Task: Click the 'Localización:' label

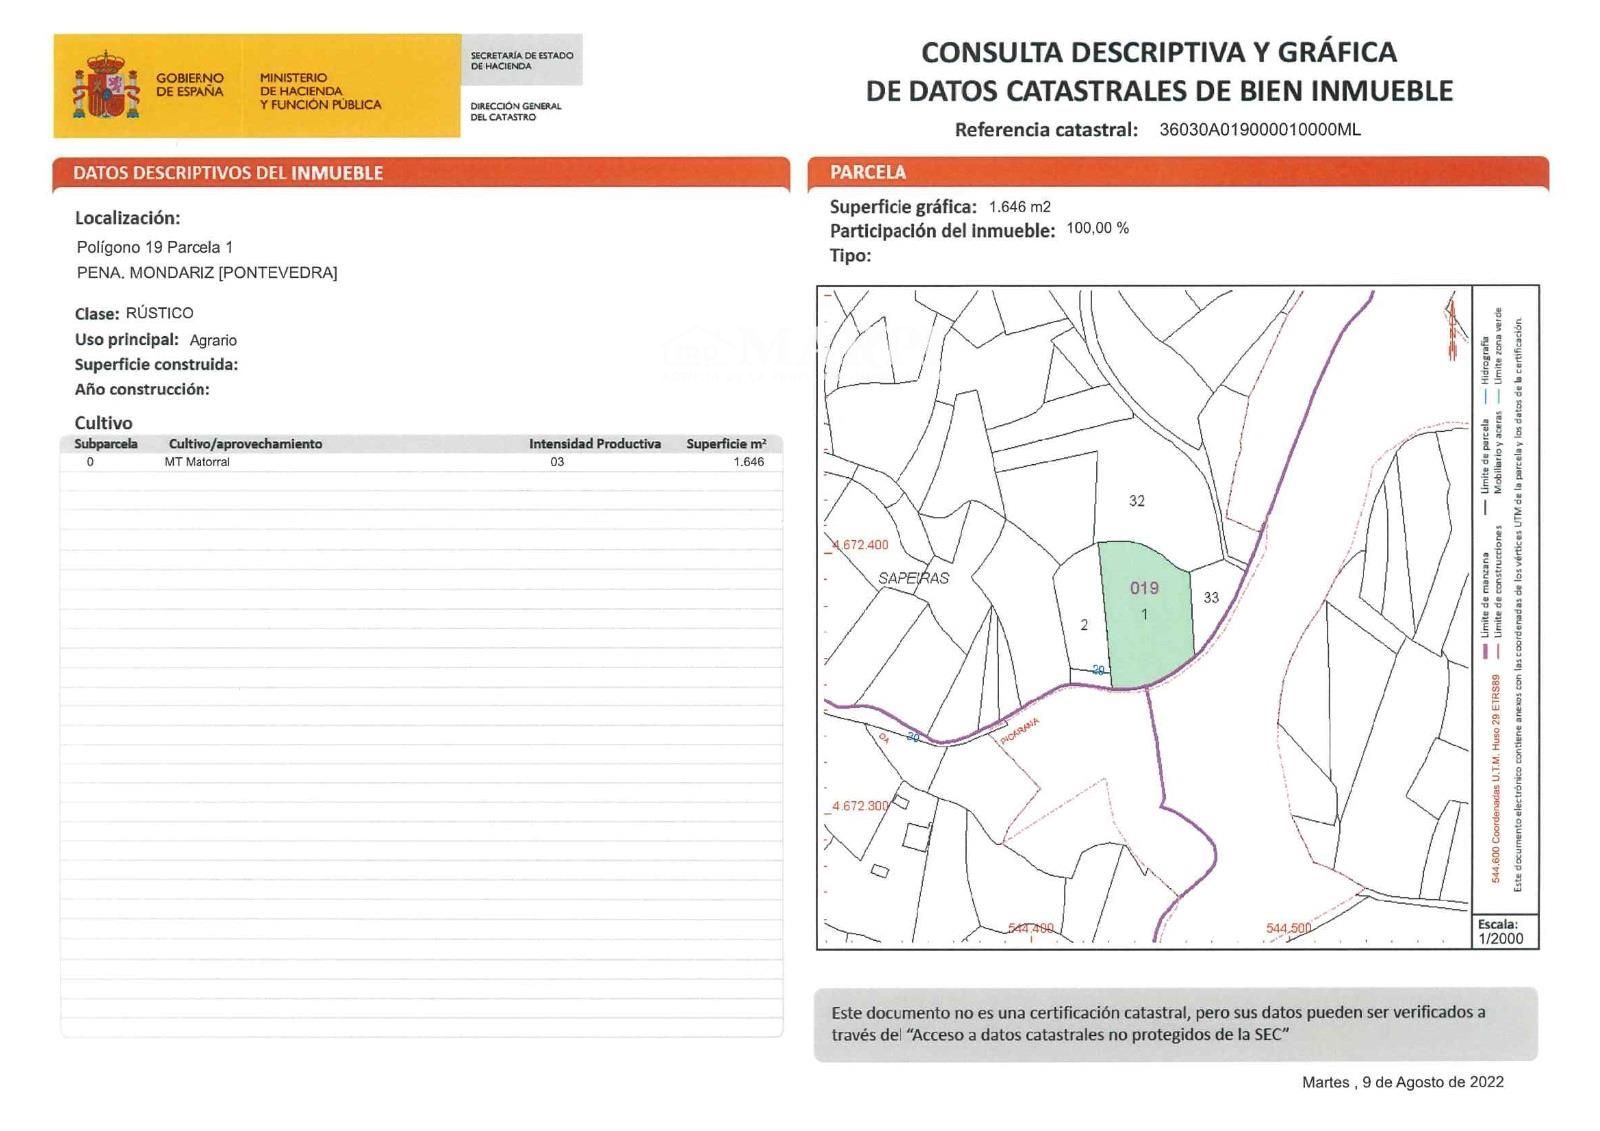Action: pos(128,218)
